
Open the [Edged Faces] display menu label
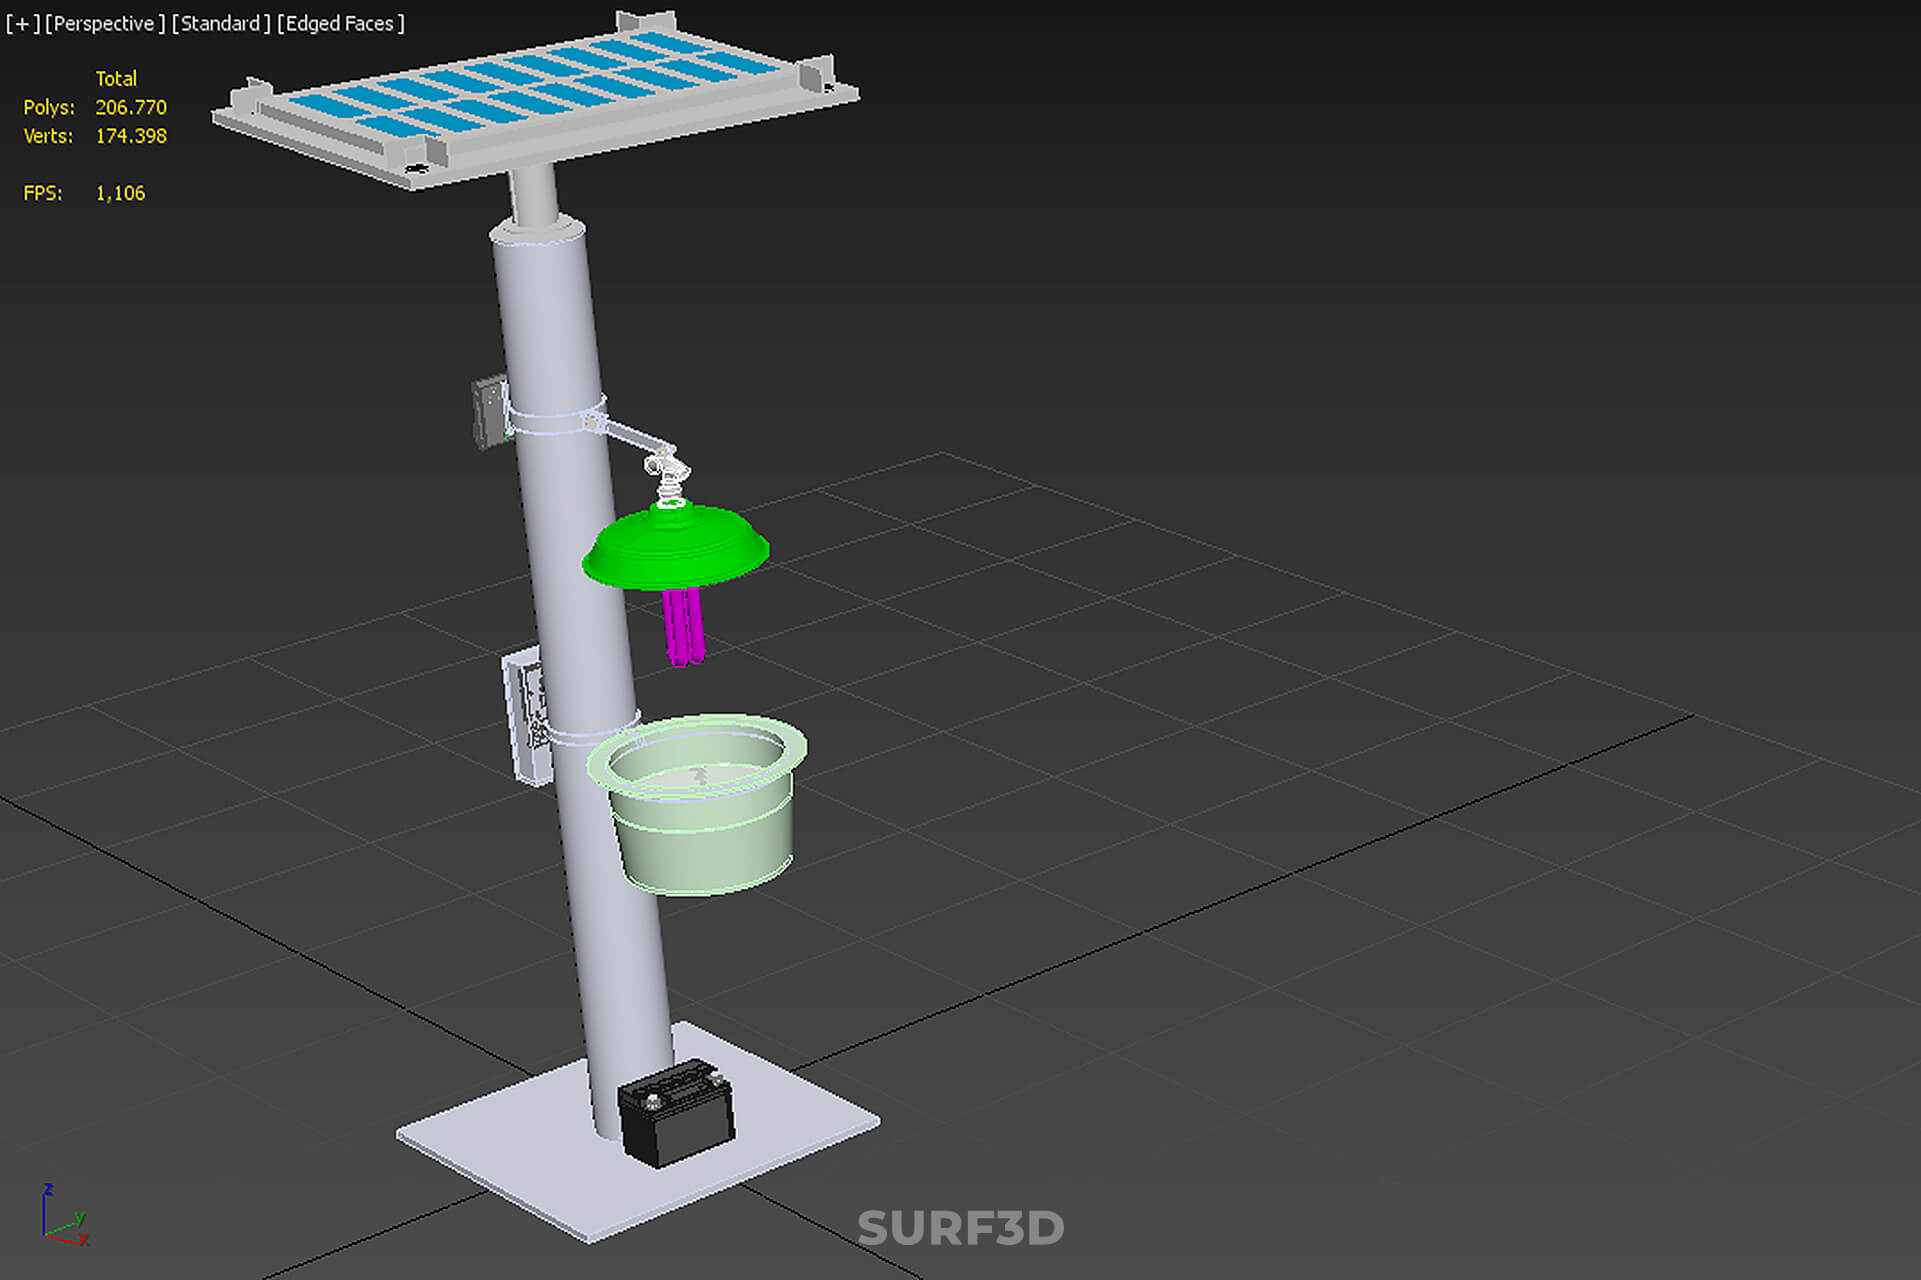pyautogui.click(x=341, y=23)
